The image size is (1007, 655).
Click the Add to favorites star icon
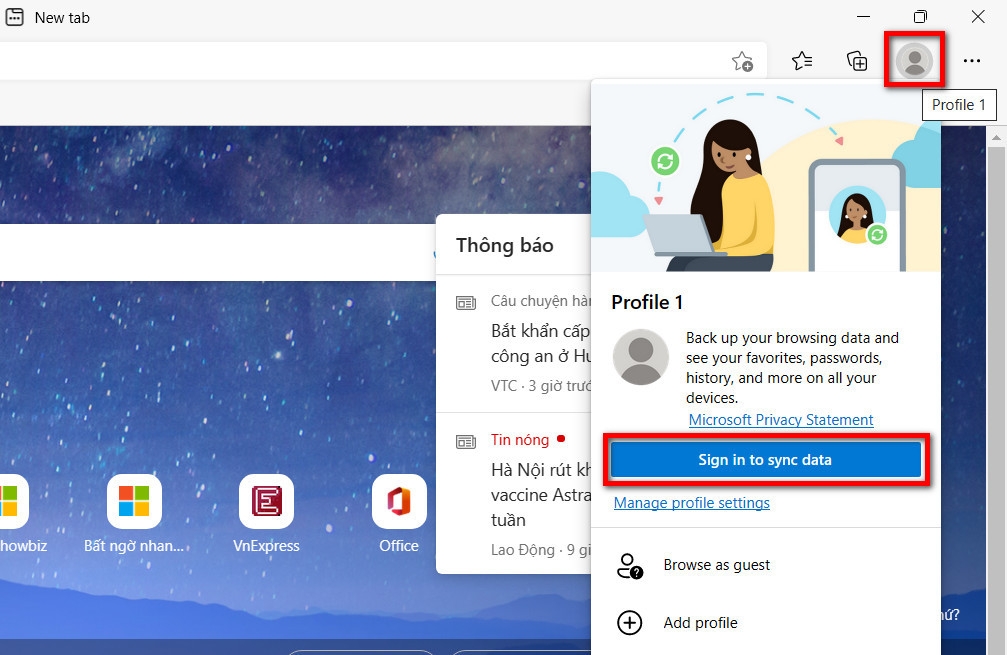(x=744, y=61)
